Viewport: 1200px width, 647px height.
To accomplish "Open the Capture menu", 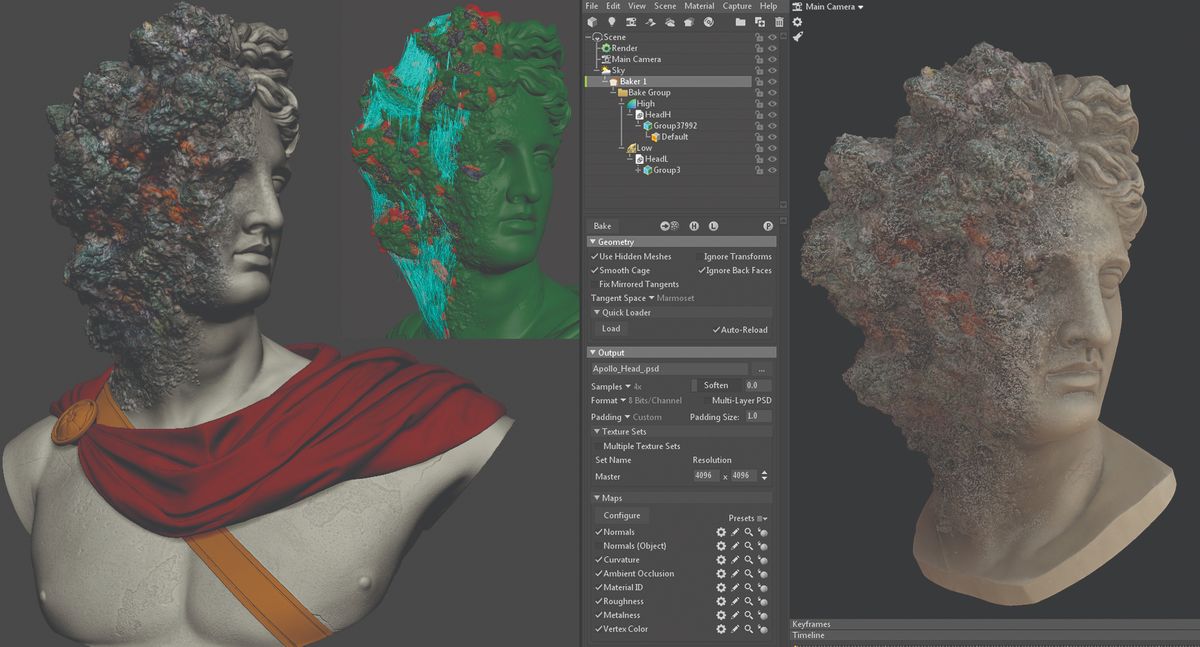I will coord(738,6).
